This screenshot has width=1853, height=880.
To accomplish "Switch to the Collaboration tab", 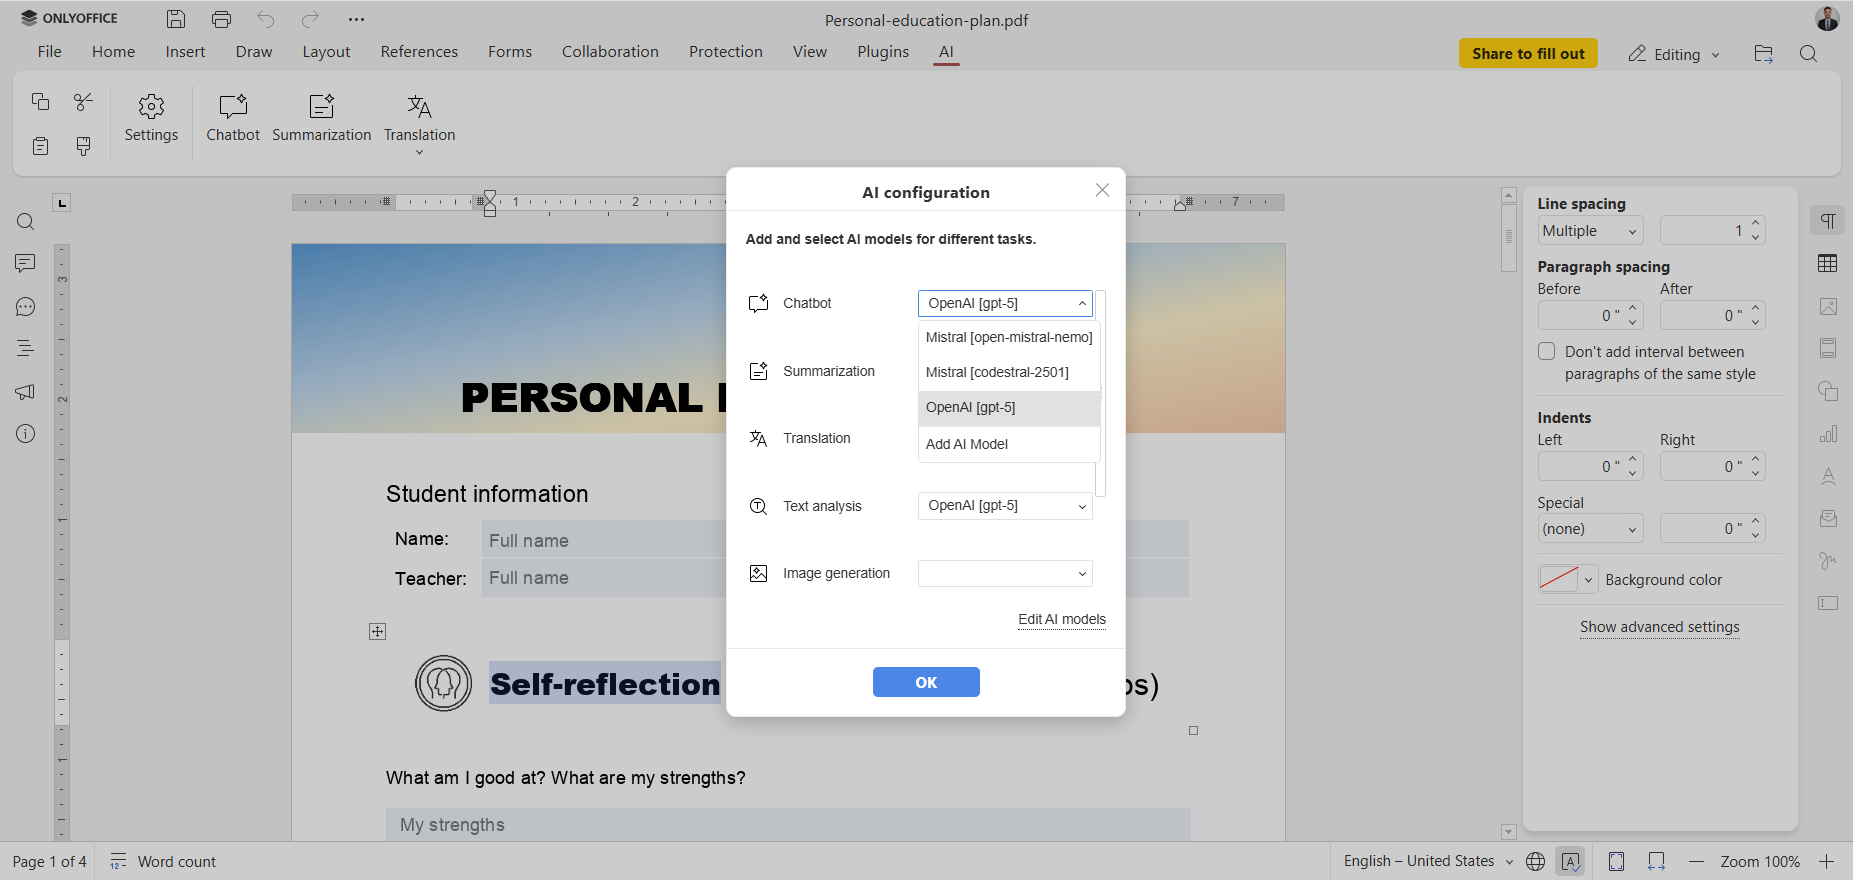I will [610, 52].
